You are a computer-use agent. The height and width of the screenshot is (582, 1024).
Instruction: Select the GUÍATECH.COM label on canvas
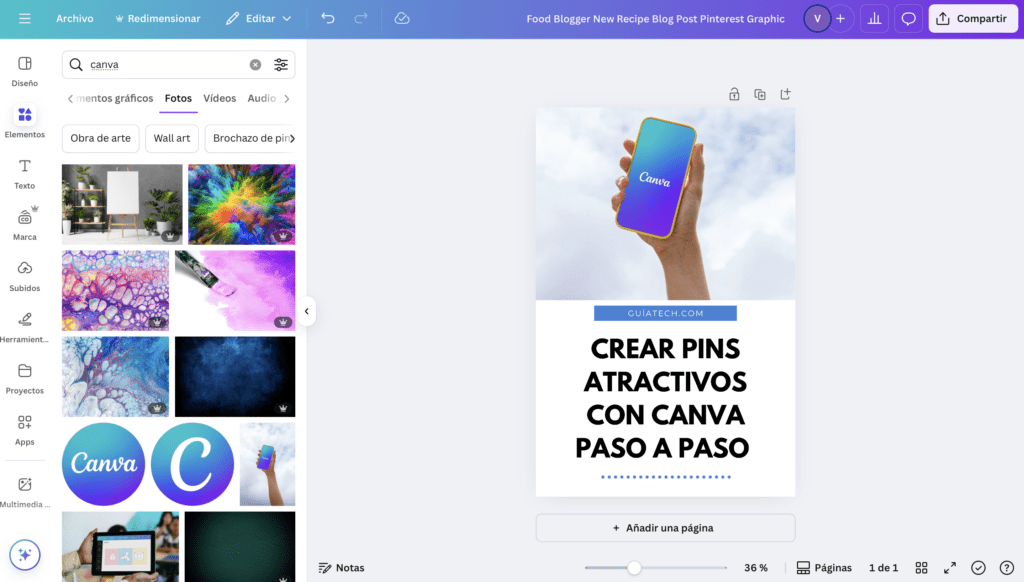[665, 313]
